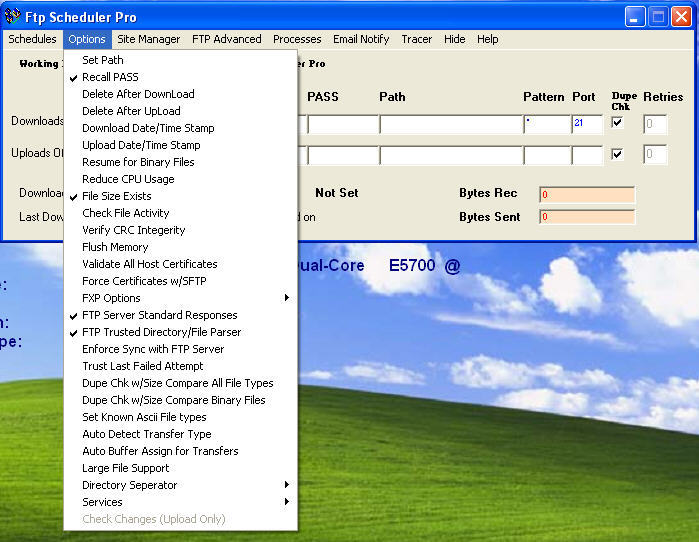Screen dimensions: 699x542
Task: Click Uploads row Retries field
Action: pyautogui.click(x=655, y=155)
